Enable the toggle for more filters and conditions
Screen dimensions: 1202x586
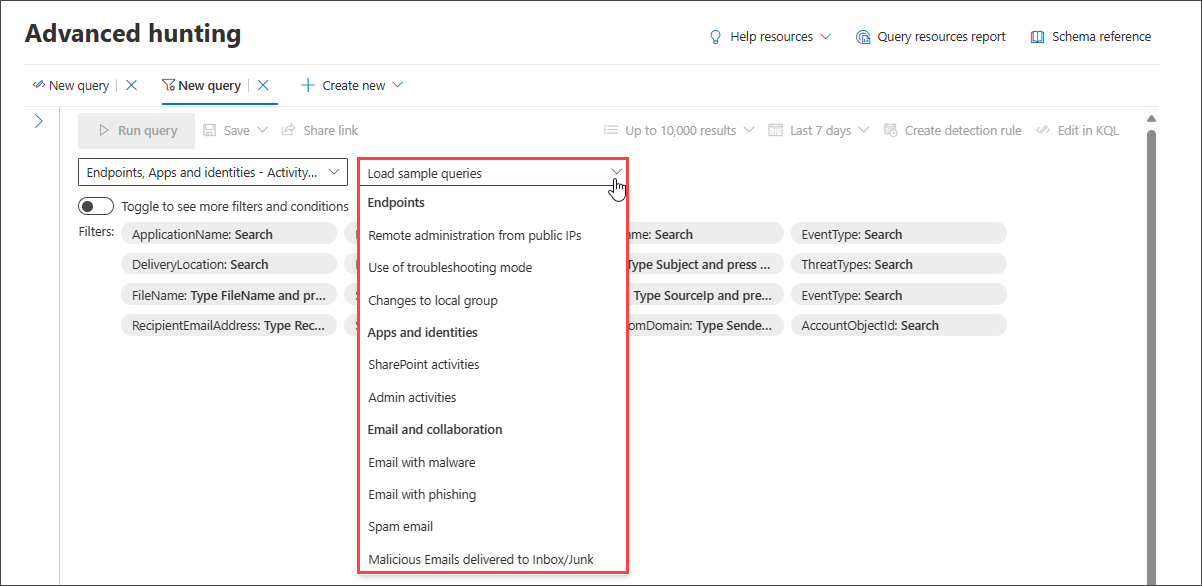point(96,205)
